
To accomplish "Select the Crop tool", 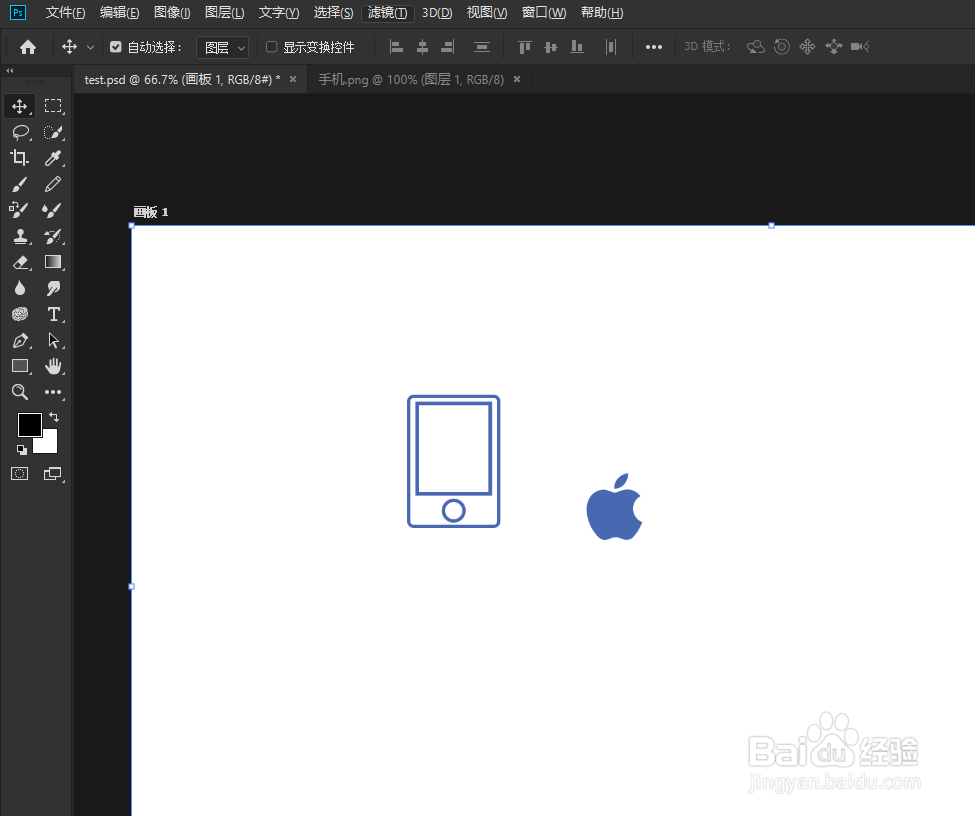I will coord(19,158).
